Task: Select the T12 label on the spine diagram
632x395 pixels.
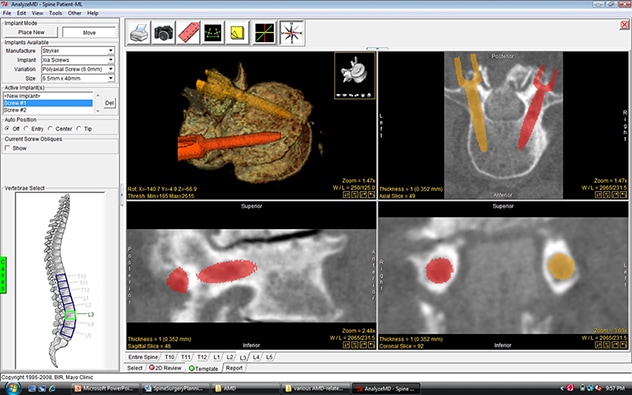Action: pyautogui.click(x=85, y=290)
